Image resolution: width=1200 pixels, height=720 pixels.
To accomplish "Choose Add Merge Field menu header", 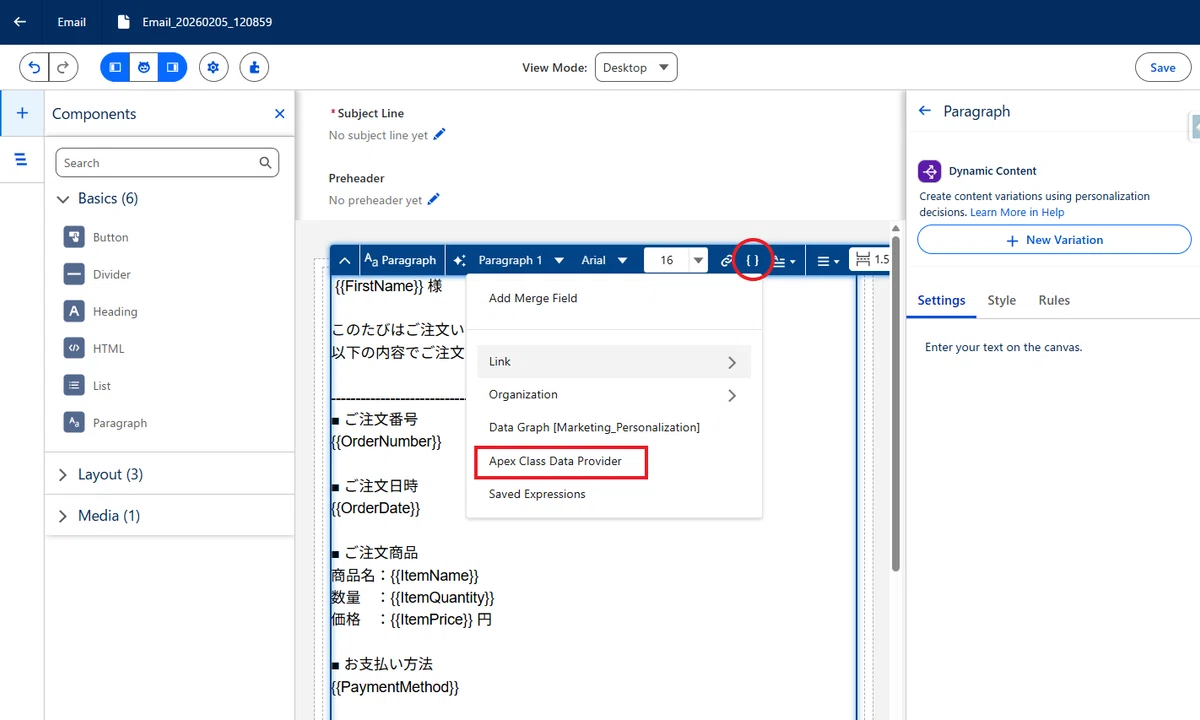I will click(533, 298).
